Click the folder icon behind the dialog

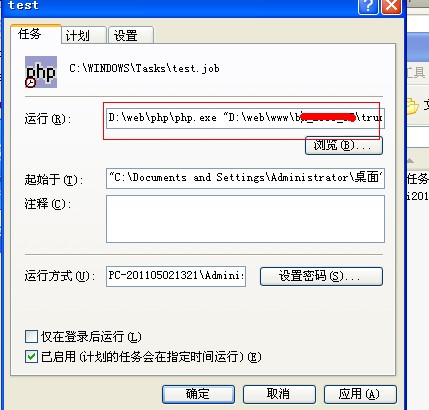(x=412, y=107)
